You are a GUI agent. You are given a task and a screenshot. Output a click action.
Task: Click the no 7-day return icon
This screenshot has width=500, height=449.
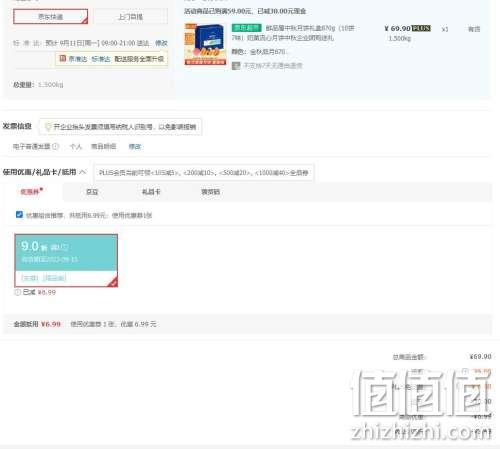coord(236,66)
